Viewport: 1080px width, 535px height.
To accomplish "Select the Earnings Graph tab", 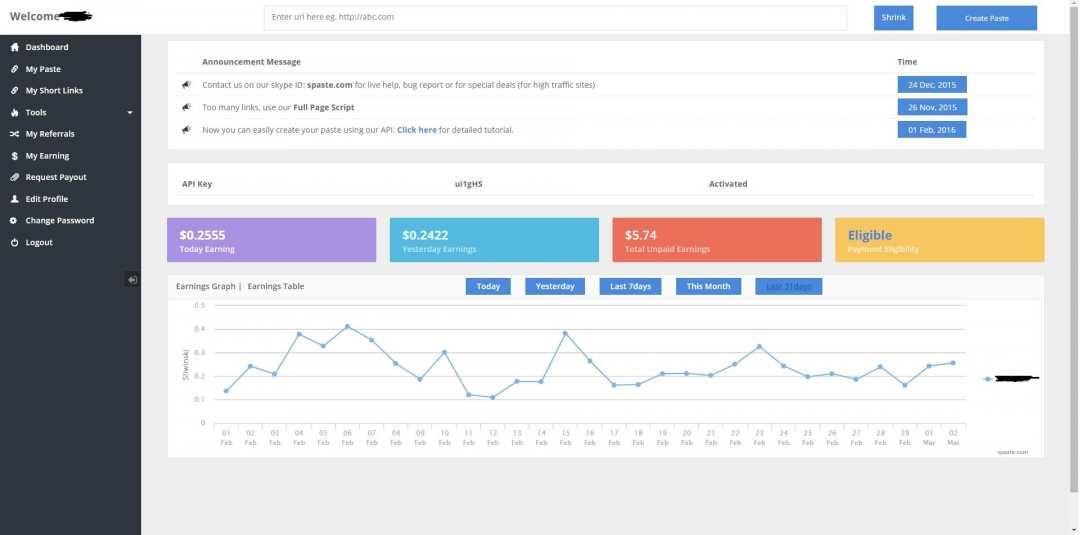I will [205, 287].
